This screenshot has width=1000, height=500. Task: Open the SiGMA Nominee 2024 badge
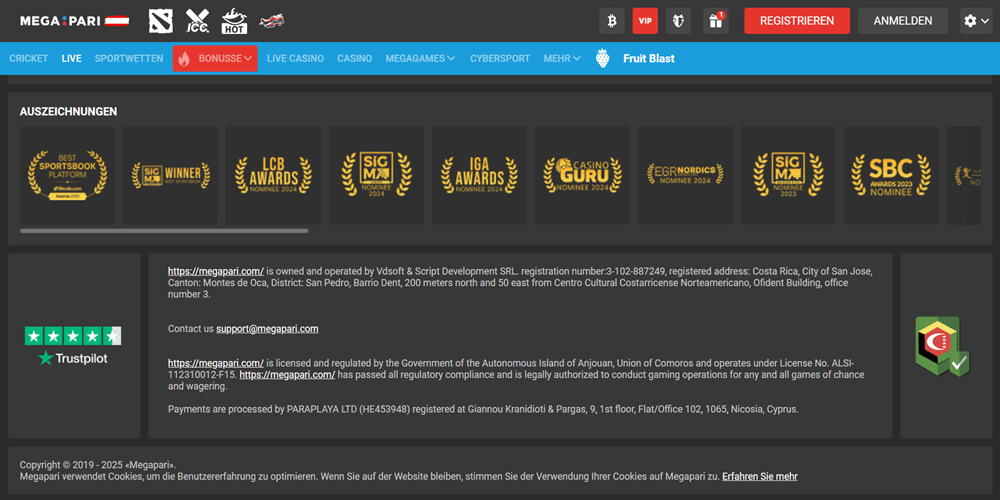tap(376, 175)
